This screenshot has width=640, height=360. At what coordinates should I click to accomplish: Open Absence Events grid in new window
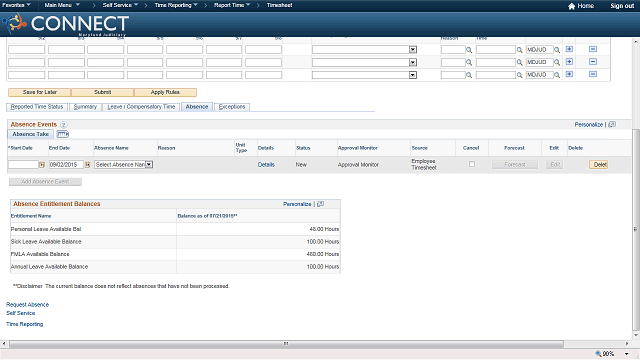(612, 124)
